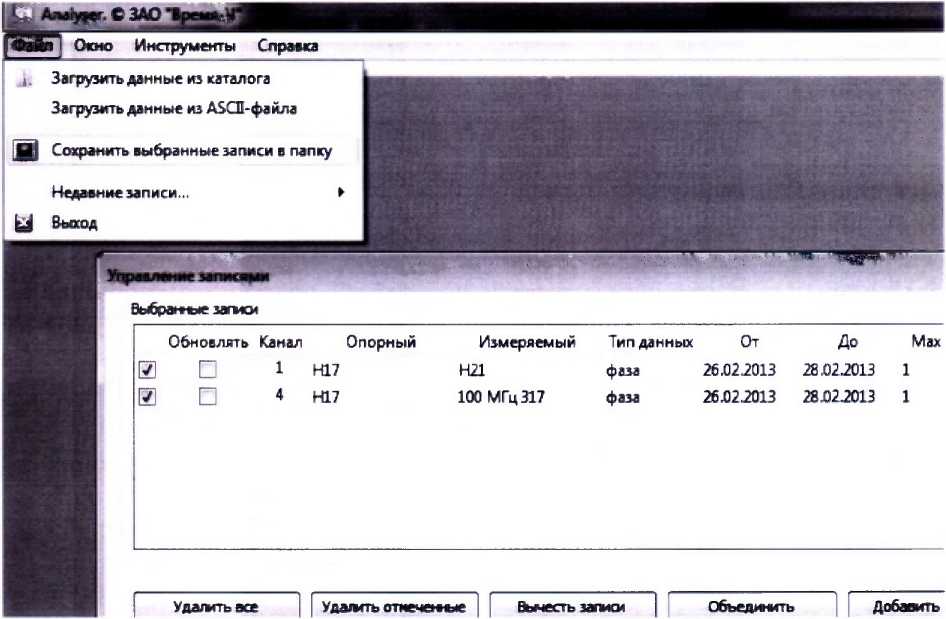Click 28.02.2013 in the 100 МГц 317 record
This screenshot has height=619, width=946.
coord(839,396)
